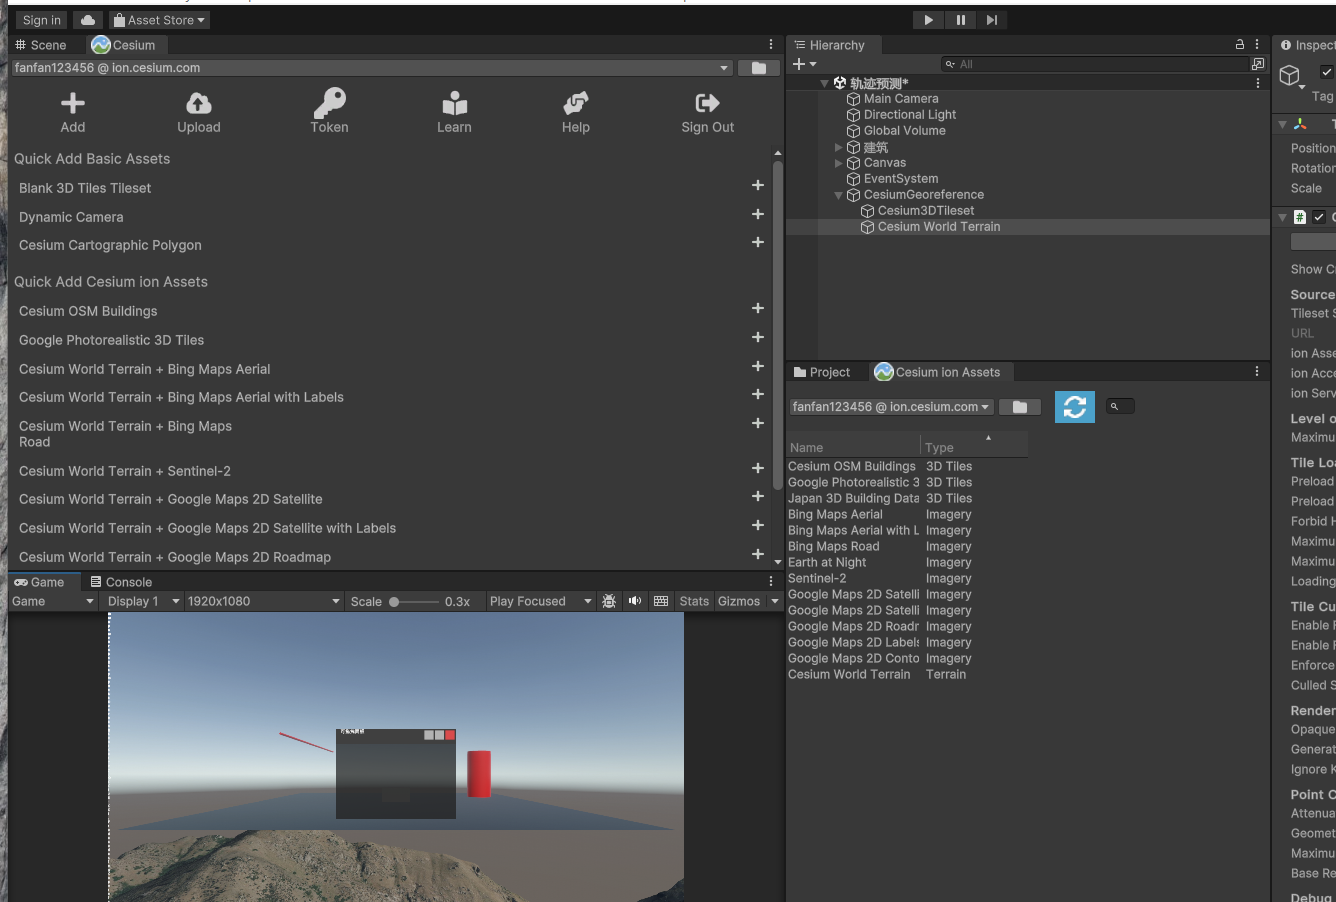
Task: Toggle the component enabled checkbox in the Inspector
Action: (x=1319, y=217)
